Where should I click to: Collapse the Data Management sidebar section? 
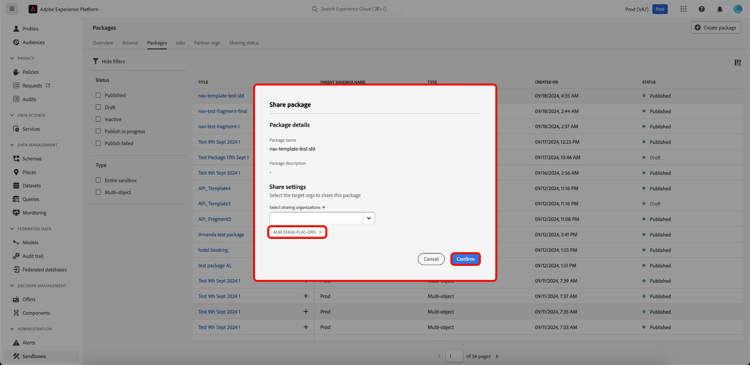(x=12, y=145)
